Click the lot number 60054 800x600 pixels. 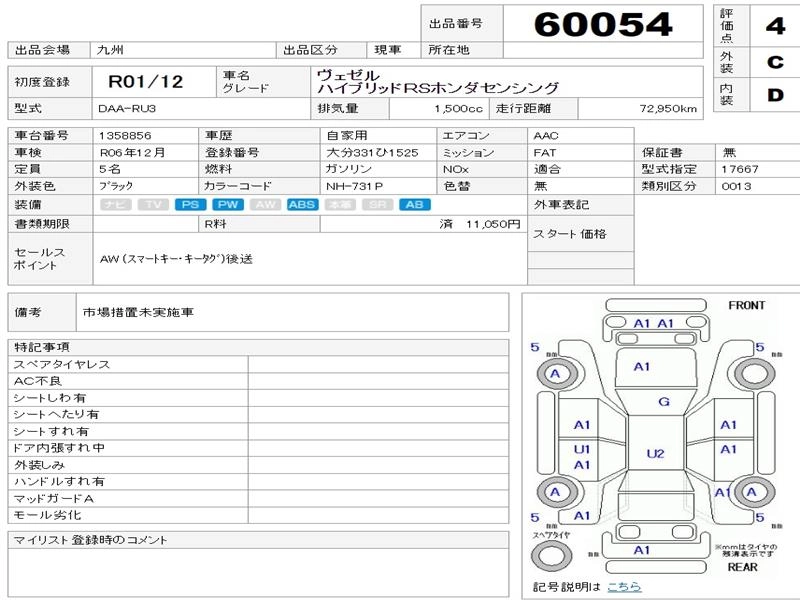point(604,24)
